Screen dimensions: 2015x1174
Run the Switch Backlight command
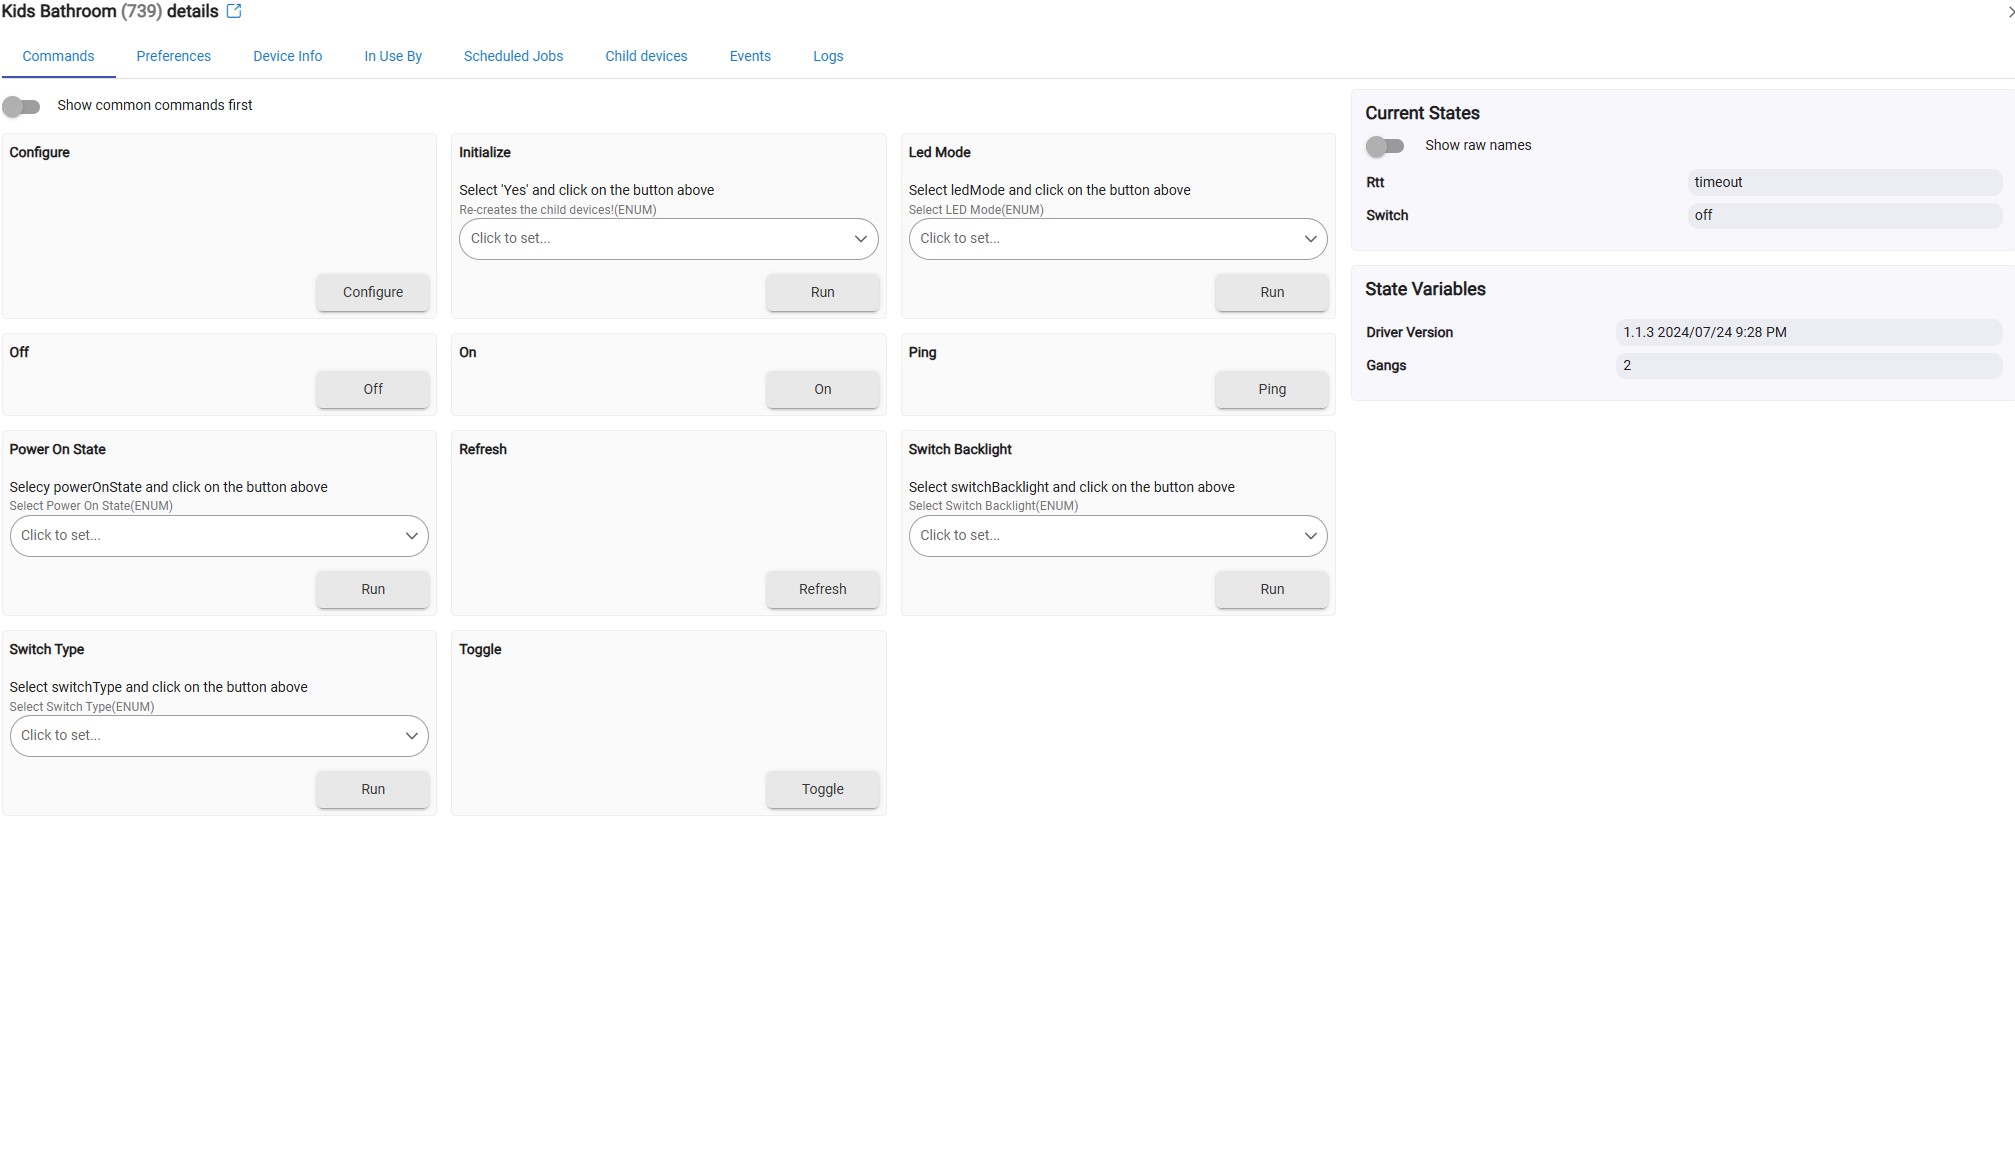click(1272, 589)
